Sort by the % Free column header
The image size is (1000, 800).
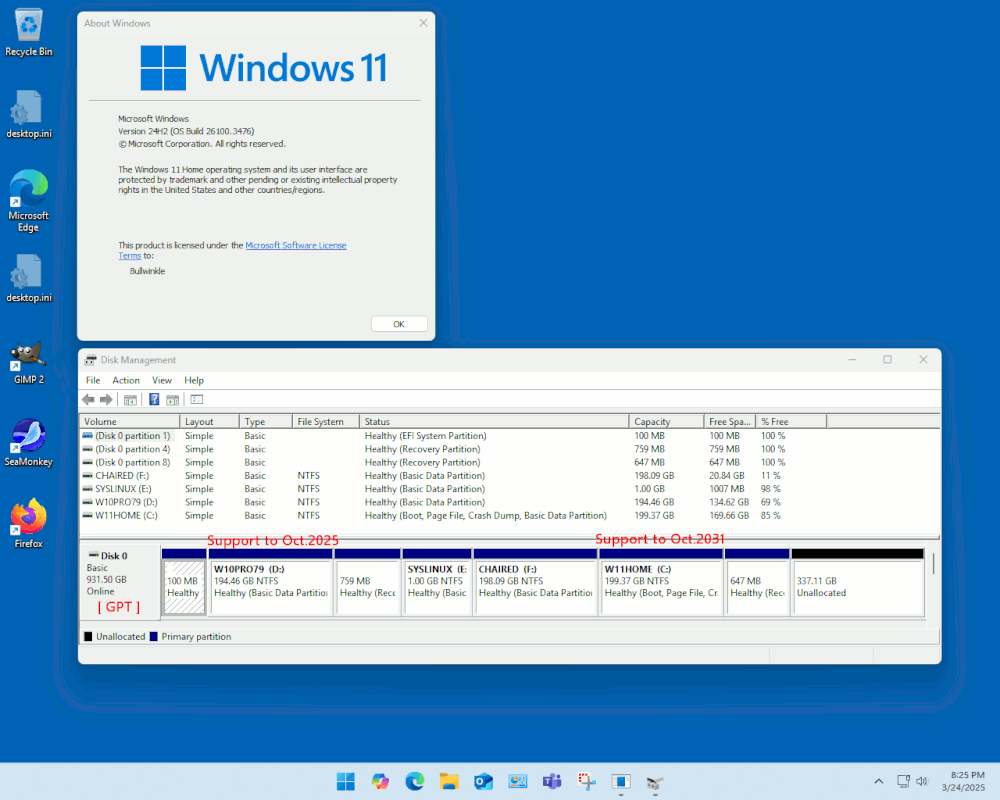click(x=791, y=422)
